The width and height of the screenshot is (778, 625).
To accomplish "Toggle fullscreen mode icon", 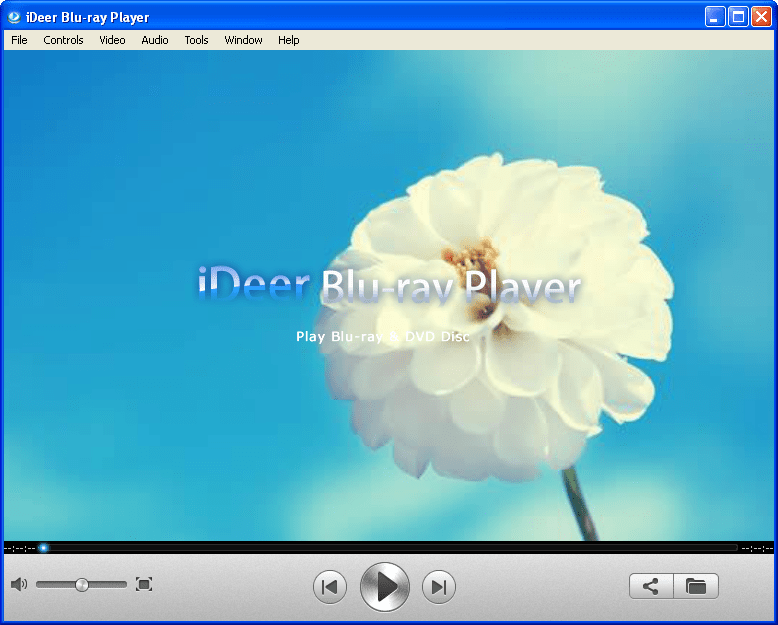I will tap(144, 584).
